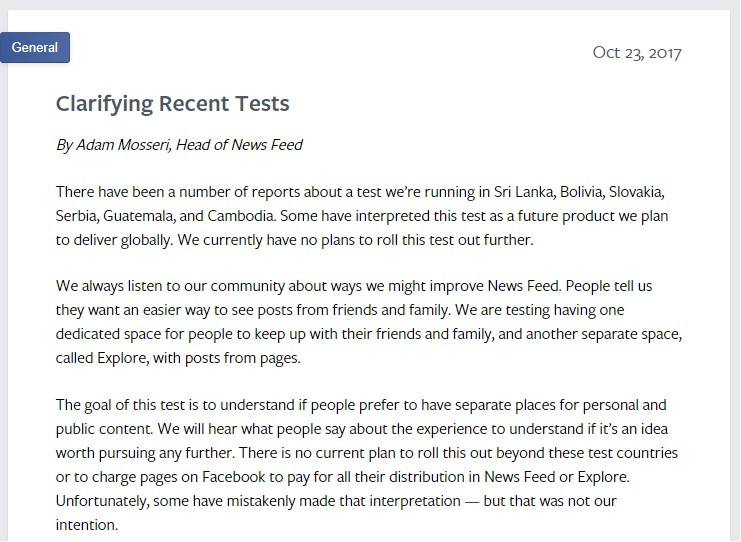Click the blue General category tag
This screenshot has width=741, height=542.
(35, 47)
